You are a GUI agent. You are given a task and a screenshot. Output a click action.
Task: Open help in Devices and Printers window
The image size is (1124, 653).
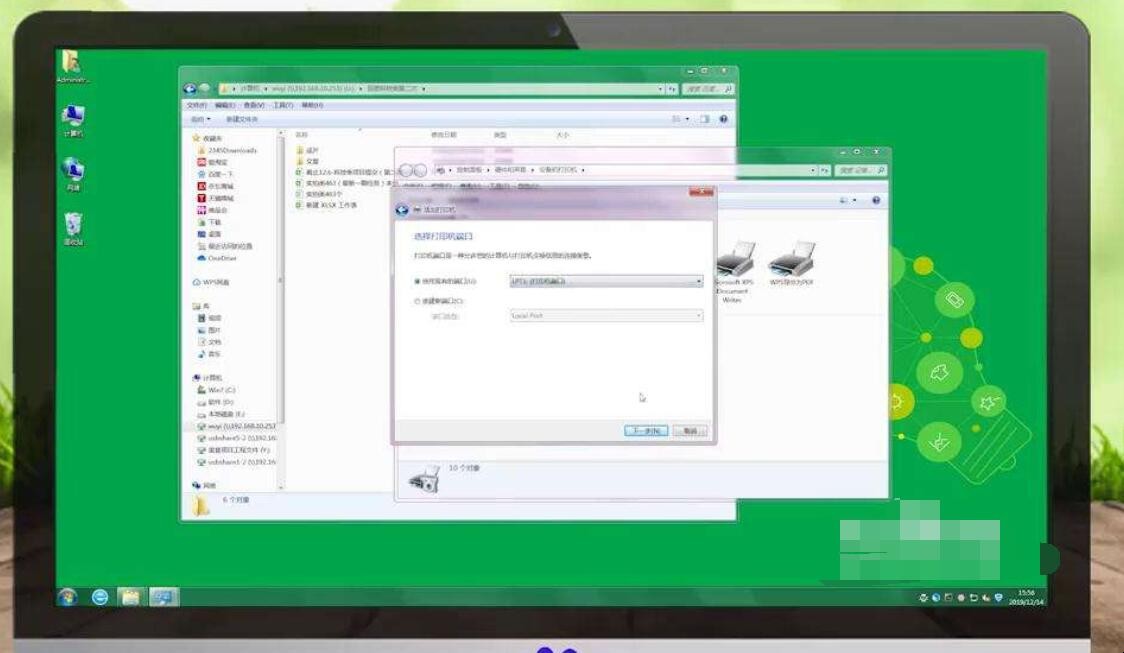[x=876, y=201]
